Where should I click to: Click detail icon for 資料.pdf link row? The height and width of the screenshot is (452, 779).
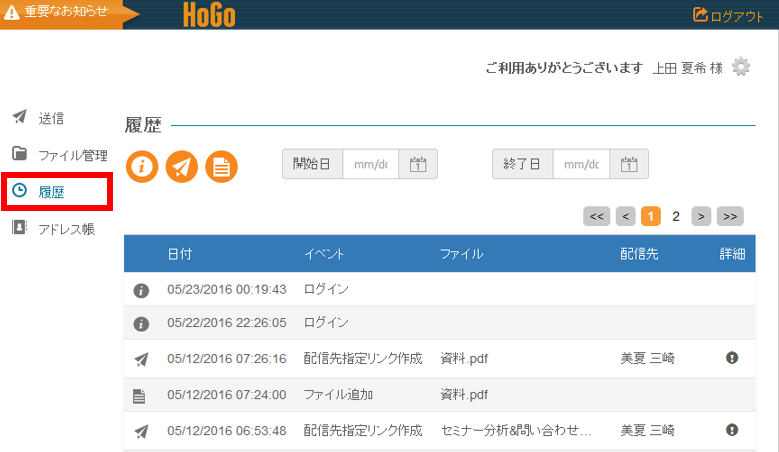point(732,358)
